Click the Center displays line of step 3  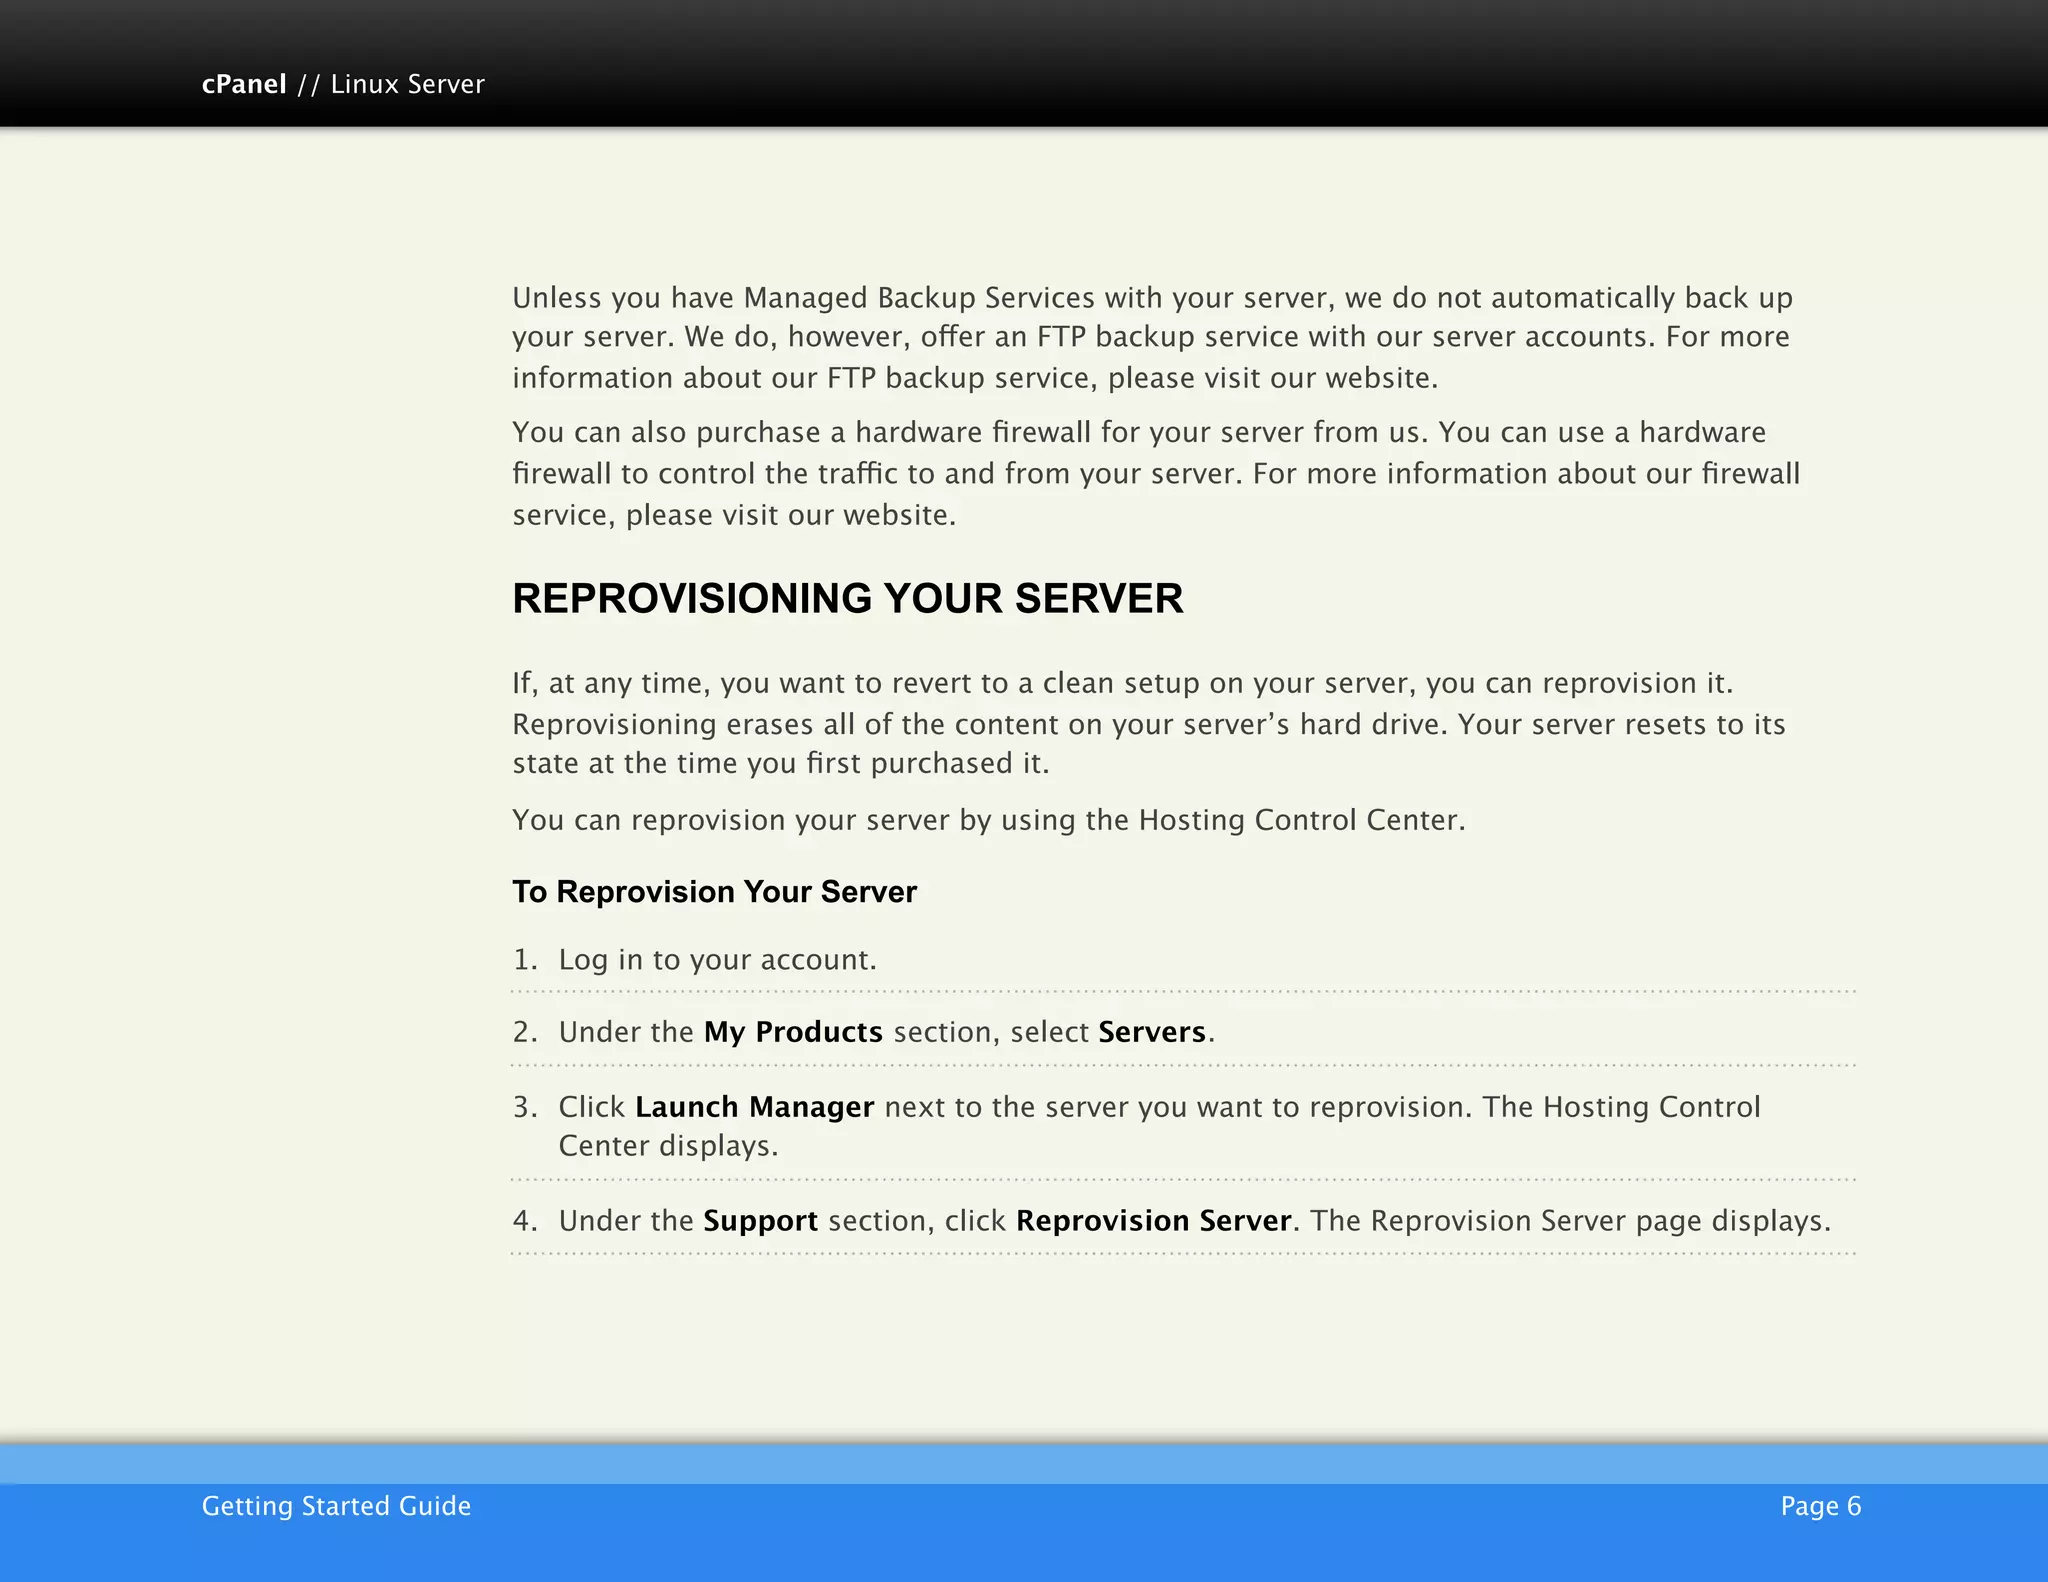pos(668,1146)
